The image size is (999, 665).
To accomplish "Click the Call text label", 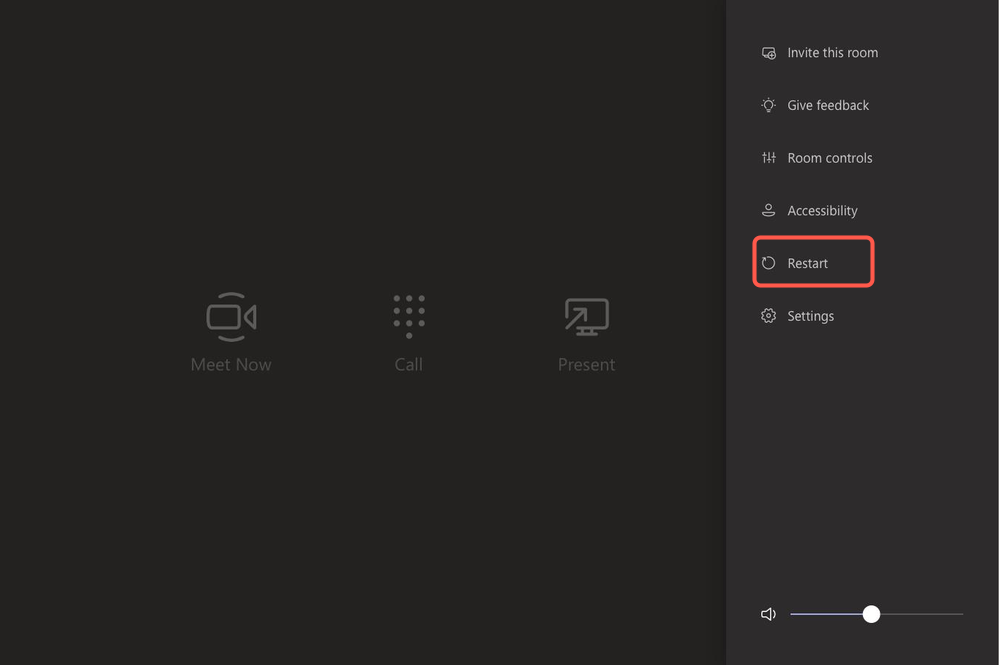I will click(x=409, y=365).
